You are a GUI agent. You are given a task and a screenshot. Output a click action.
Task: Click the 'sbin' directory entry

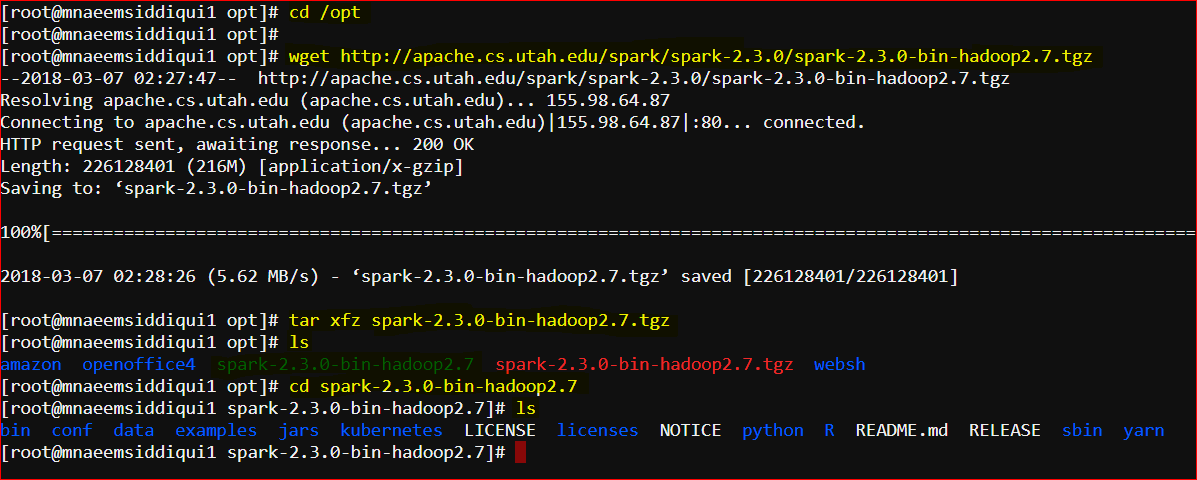(1082, 430)
